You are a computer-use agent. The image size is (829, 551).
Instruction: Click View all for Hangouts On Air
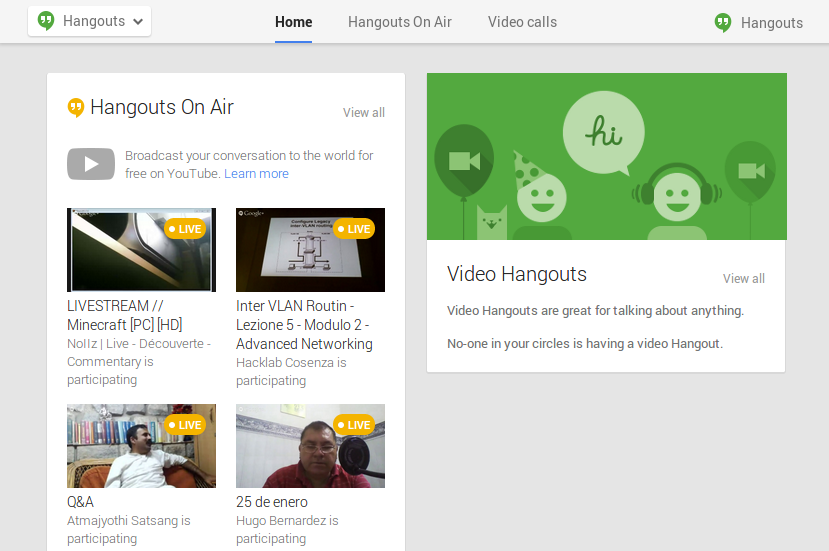tap(364, 113)
